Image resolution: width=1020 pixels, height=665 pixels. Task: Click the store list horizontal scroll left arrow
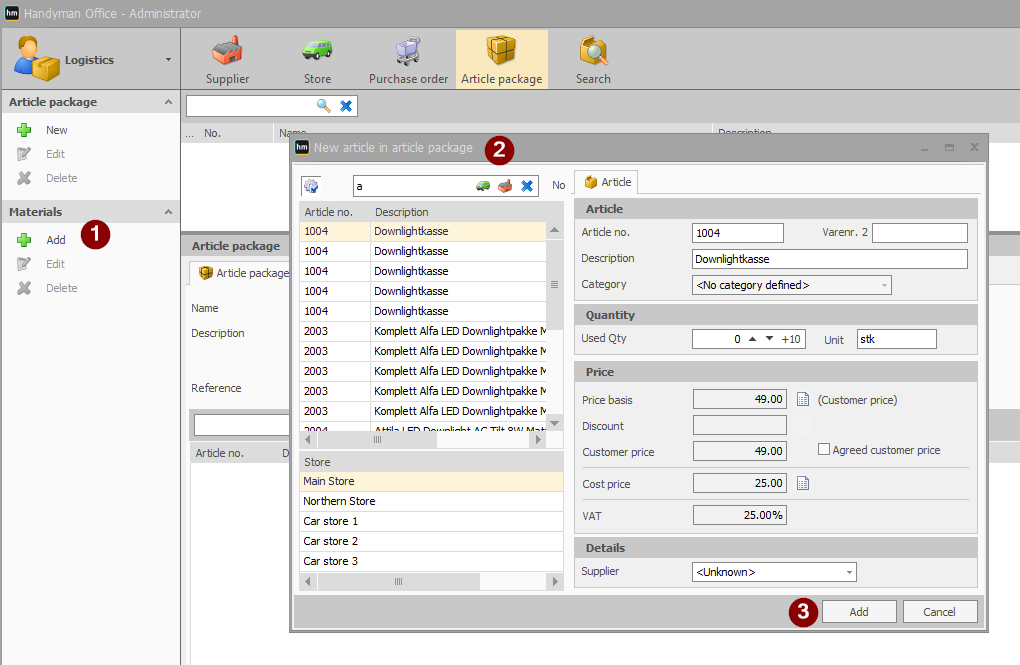(308, 581)
